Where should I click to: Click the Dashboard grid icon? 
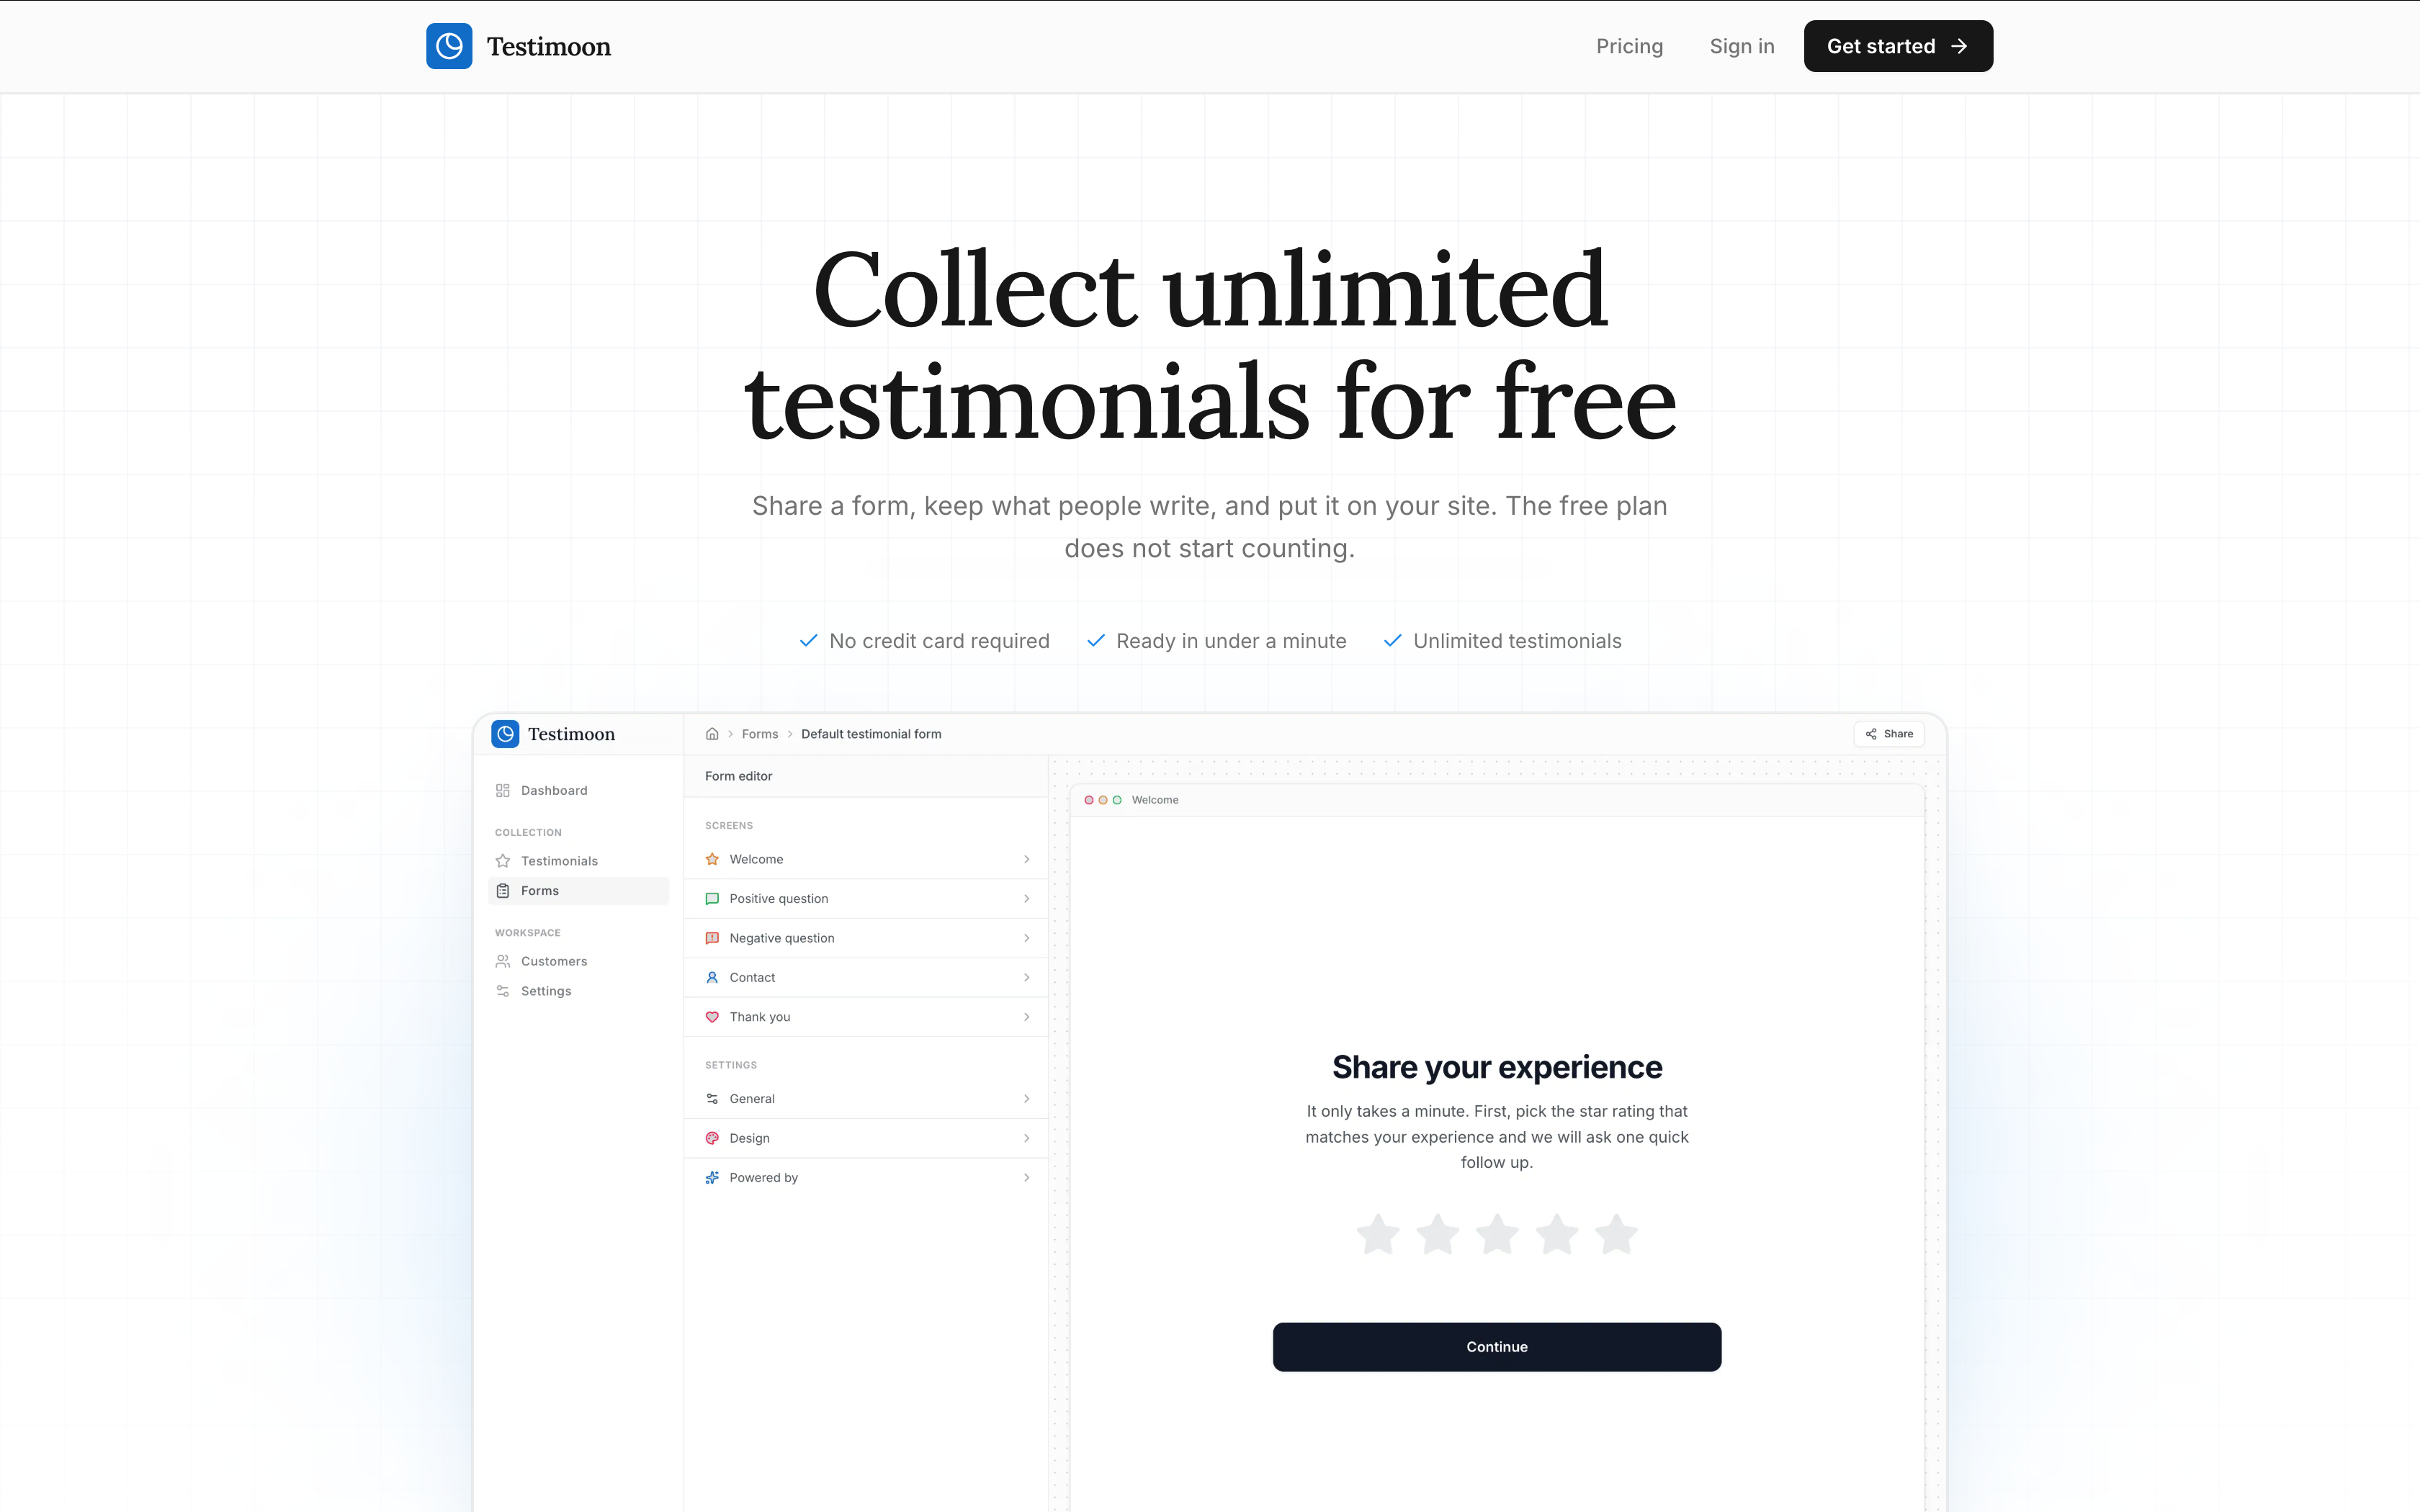pos(503,790)
